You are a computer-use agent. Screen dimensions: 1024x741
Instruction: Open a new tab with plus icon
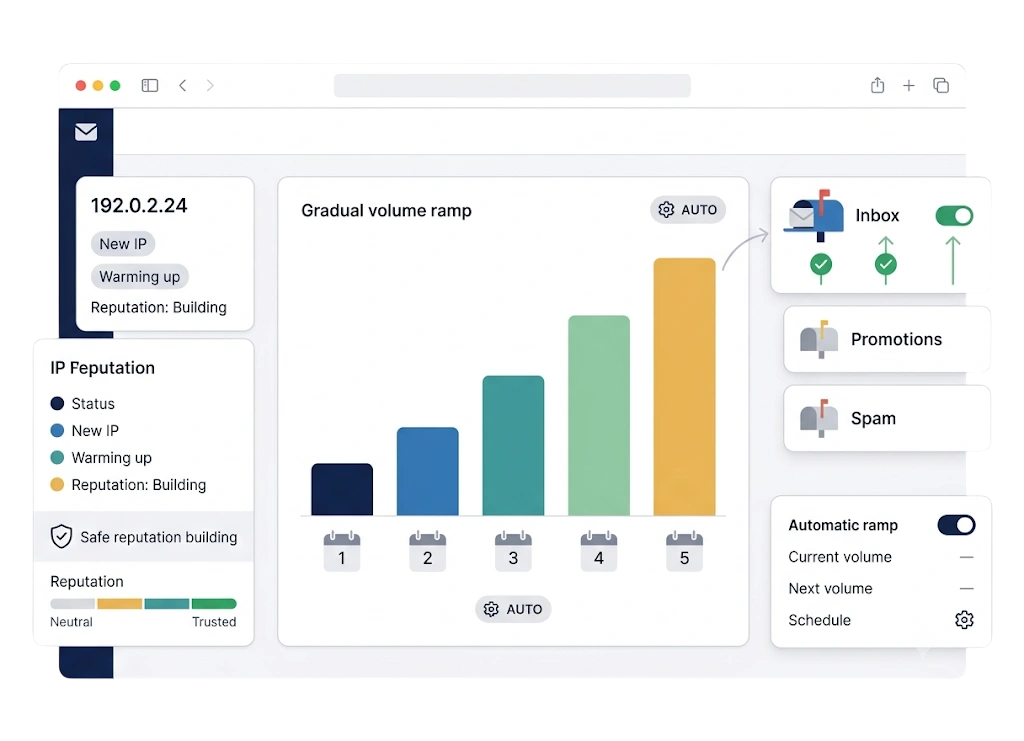coord(908,86)
